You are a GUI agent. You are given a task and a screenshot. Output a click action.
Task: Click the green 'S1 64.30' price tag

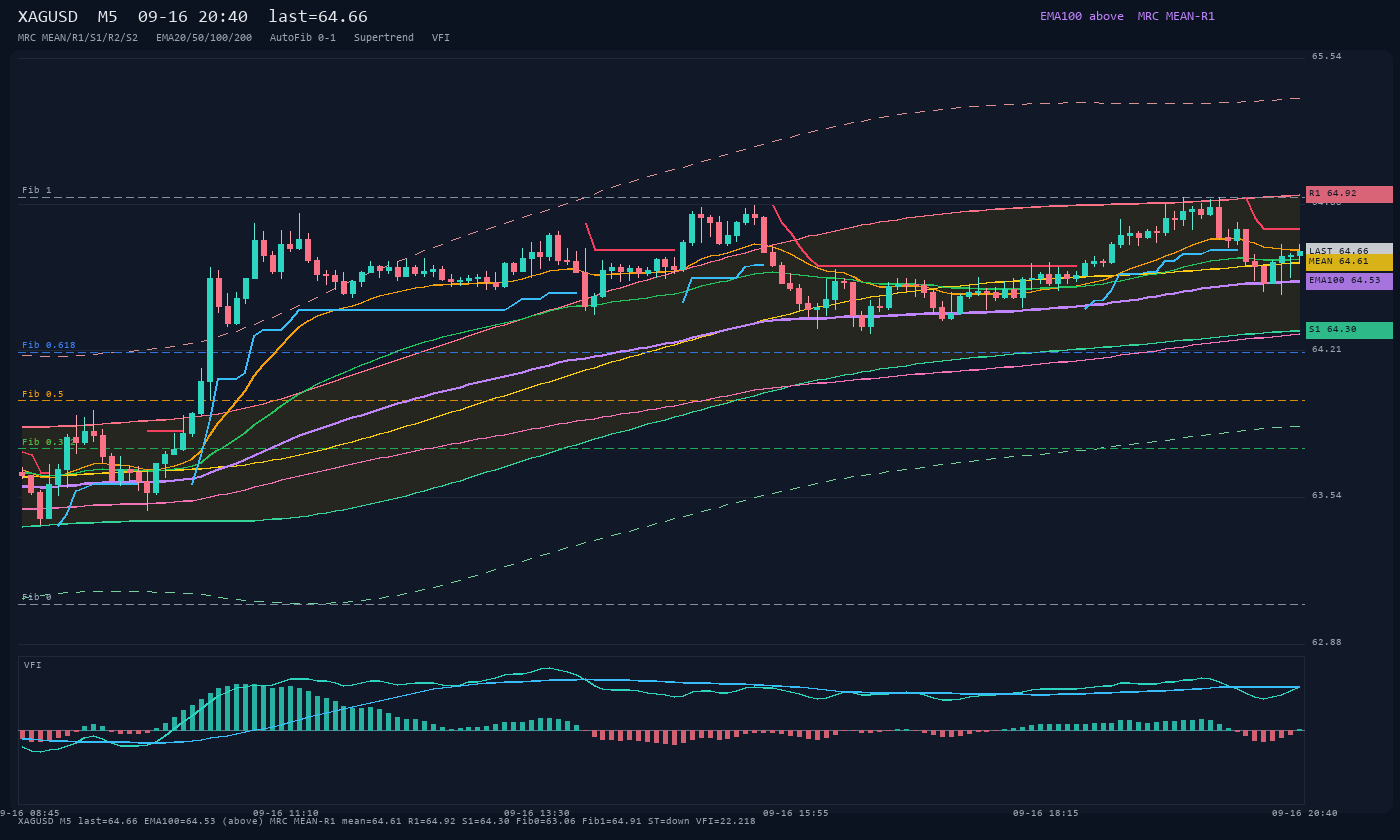(x=1349, y=330)
